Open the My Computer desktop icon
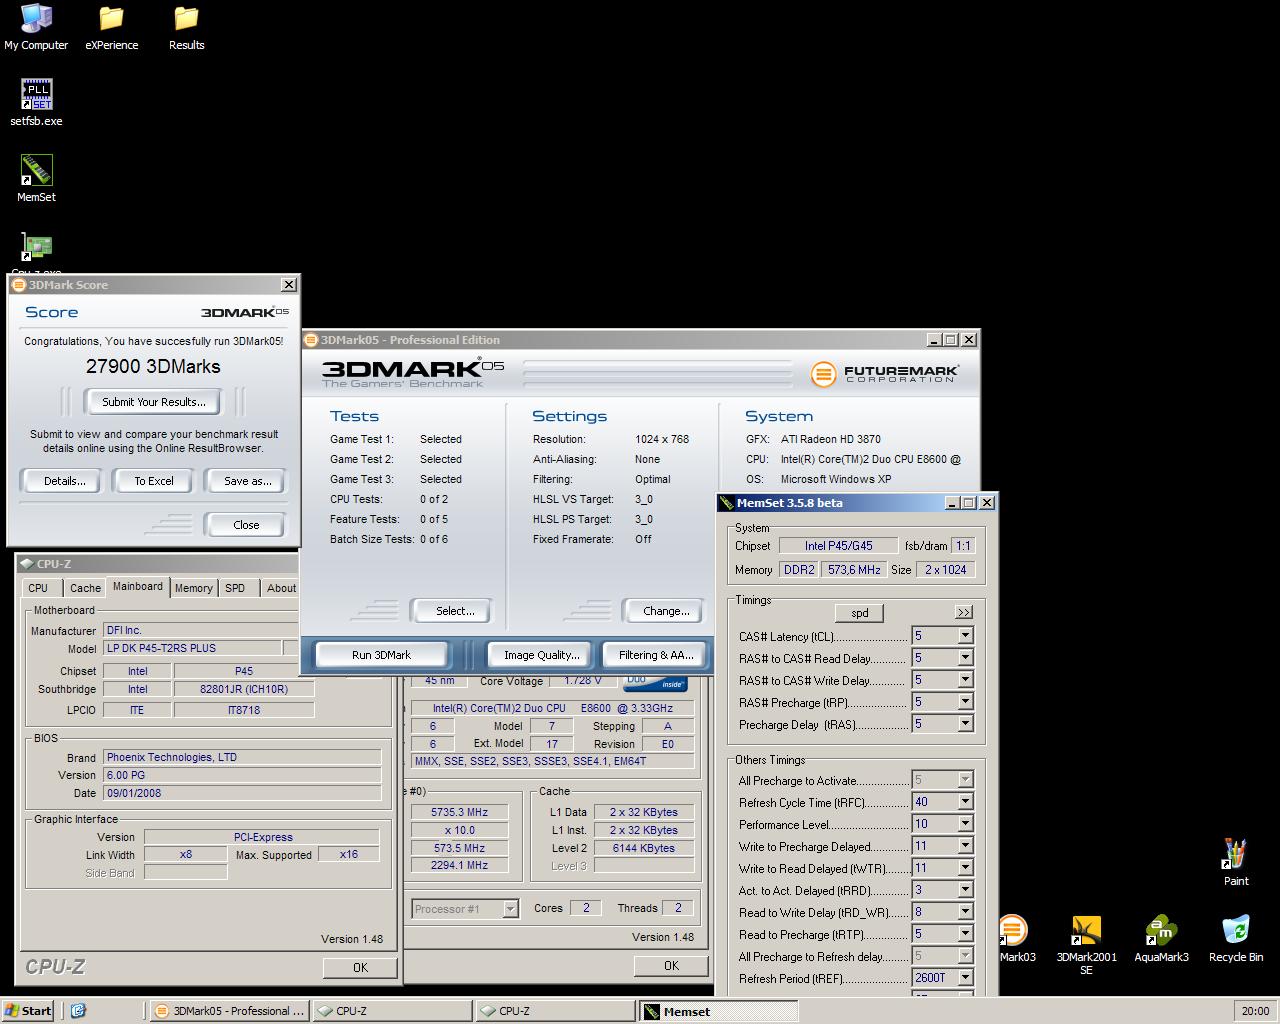1280x1024 pixels. pos(36,27)
